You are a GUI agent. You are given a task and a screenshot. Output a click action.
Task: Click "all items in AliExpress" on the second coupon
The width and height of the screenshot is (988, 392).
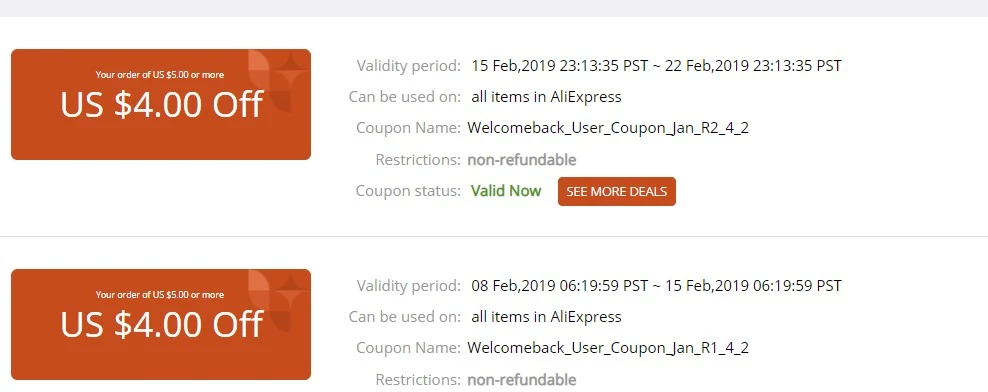[x=546, y=317]
